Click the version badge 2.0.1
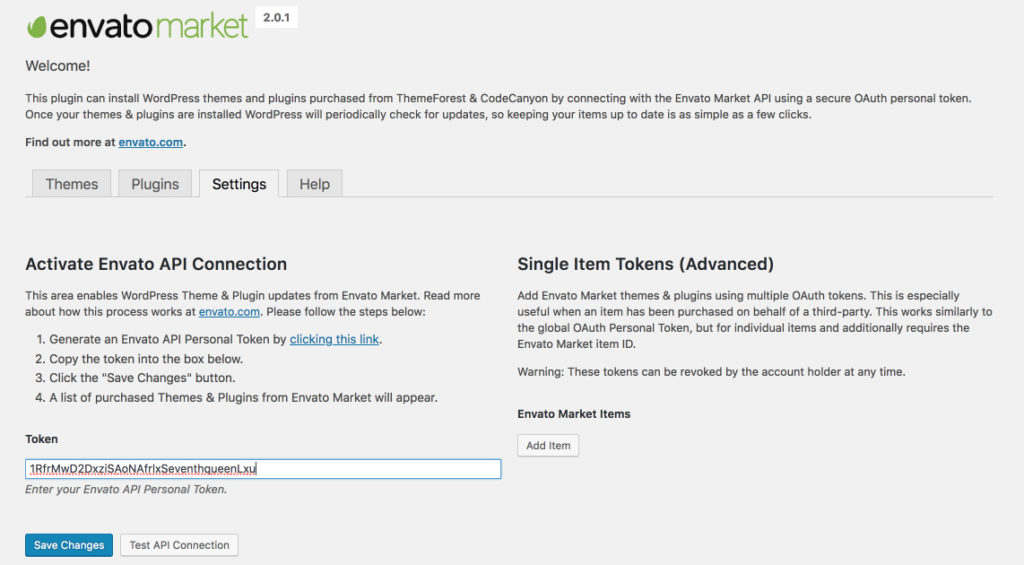This screenshot has width=1024, height=565. click(276, 18)
